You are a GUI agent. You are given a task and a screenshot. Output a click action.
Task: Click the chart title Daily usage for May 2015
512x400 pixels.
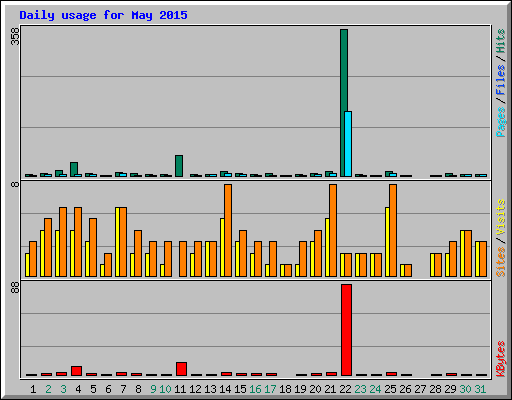[103, 15]
